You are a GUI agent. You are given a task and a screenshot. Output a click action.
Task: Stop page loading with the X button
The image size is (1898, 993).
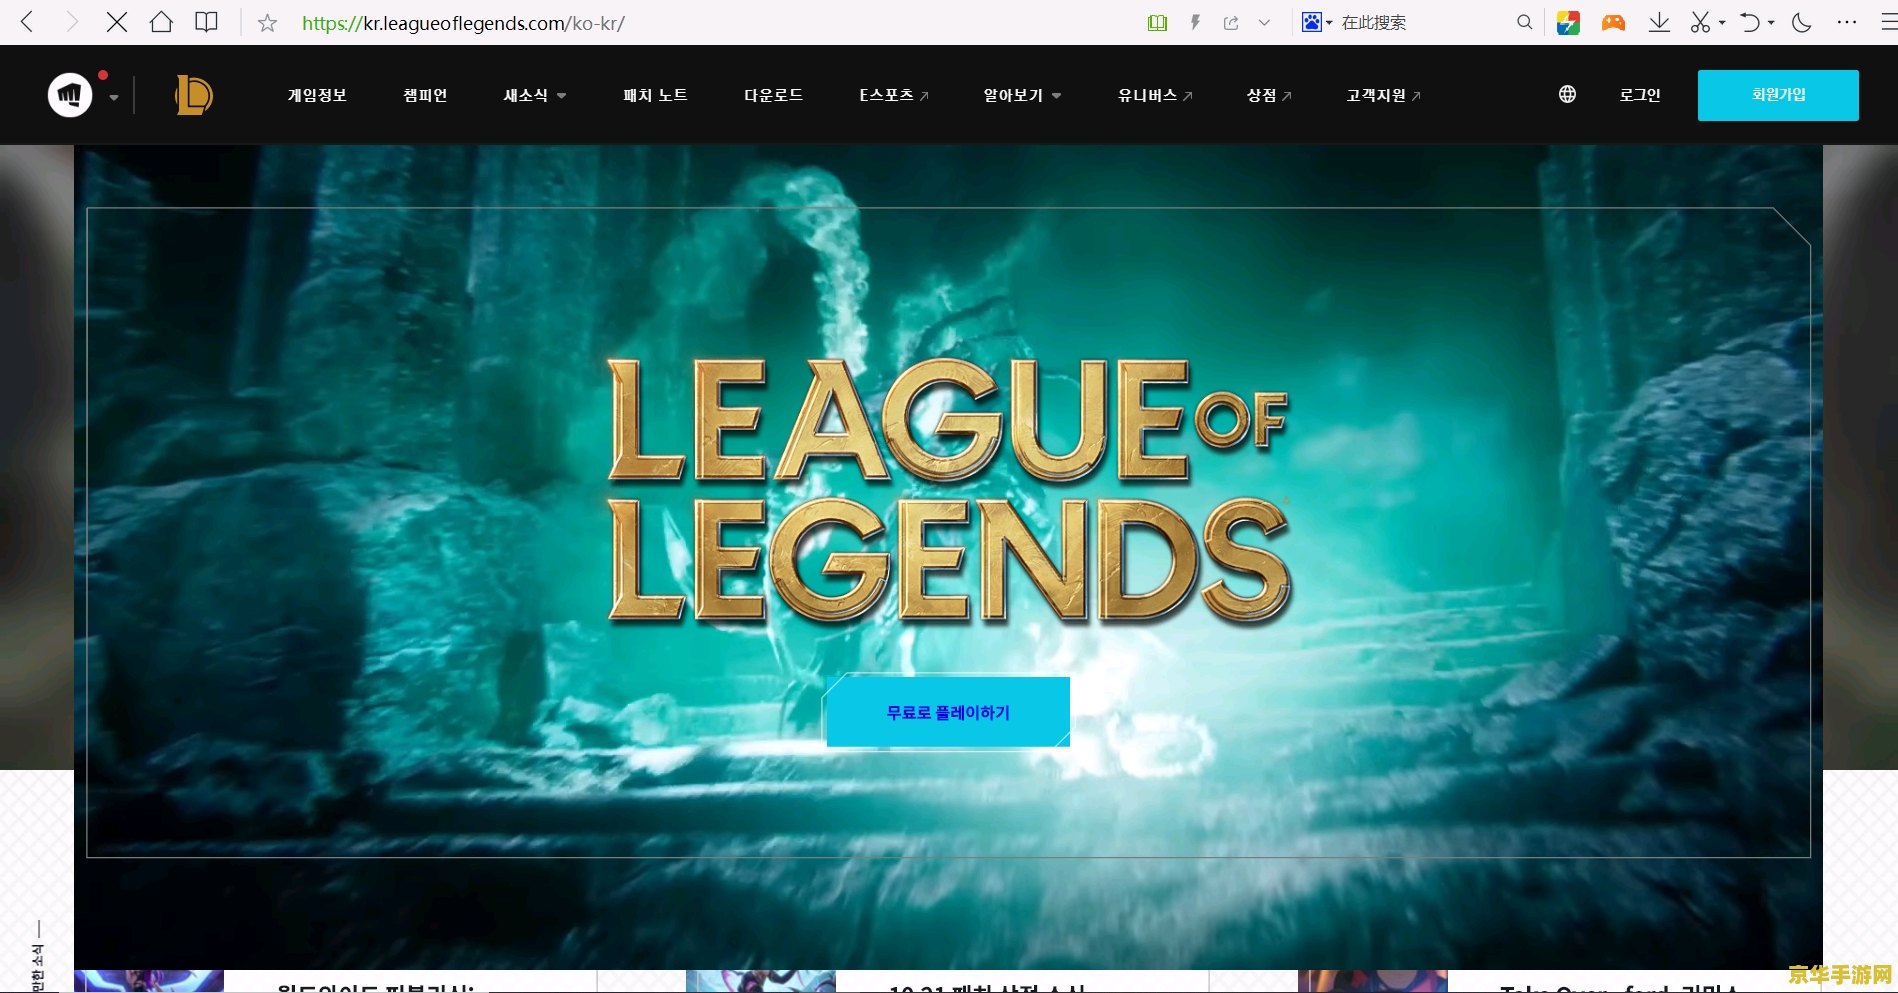point(116,22)
